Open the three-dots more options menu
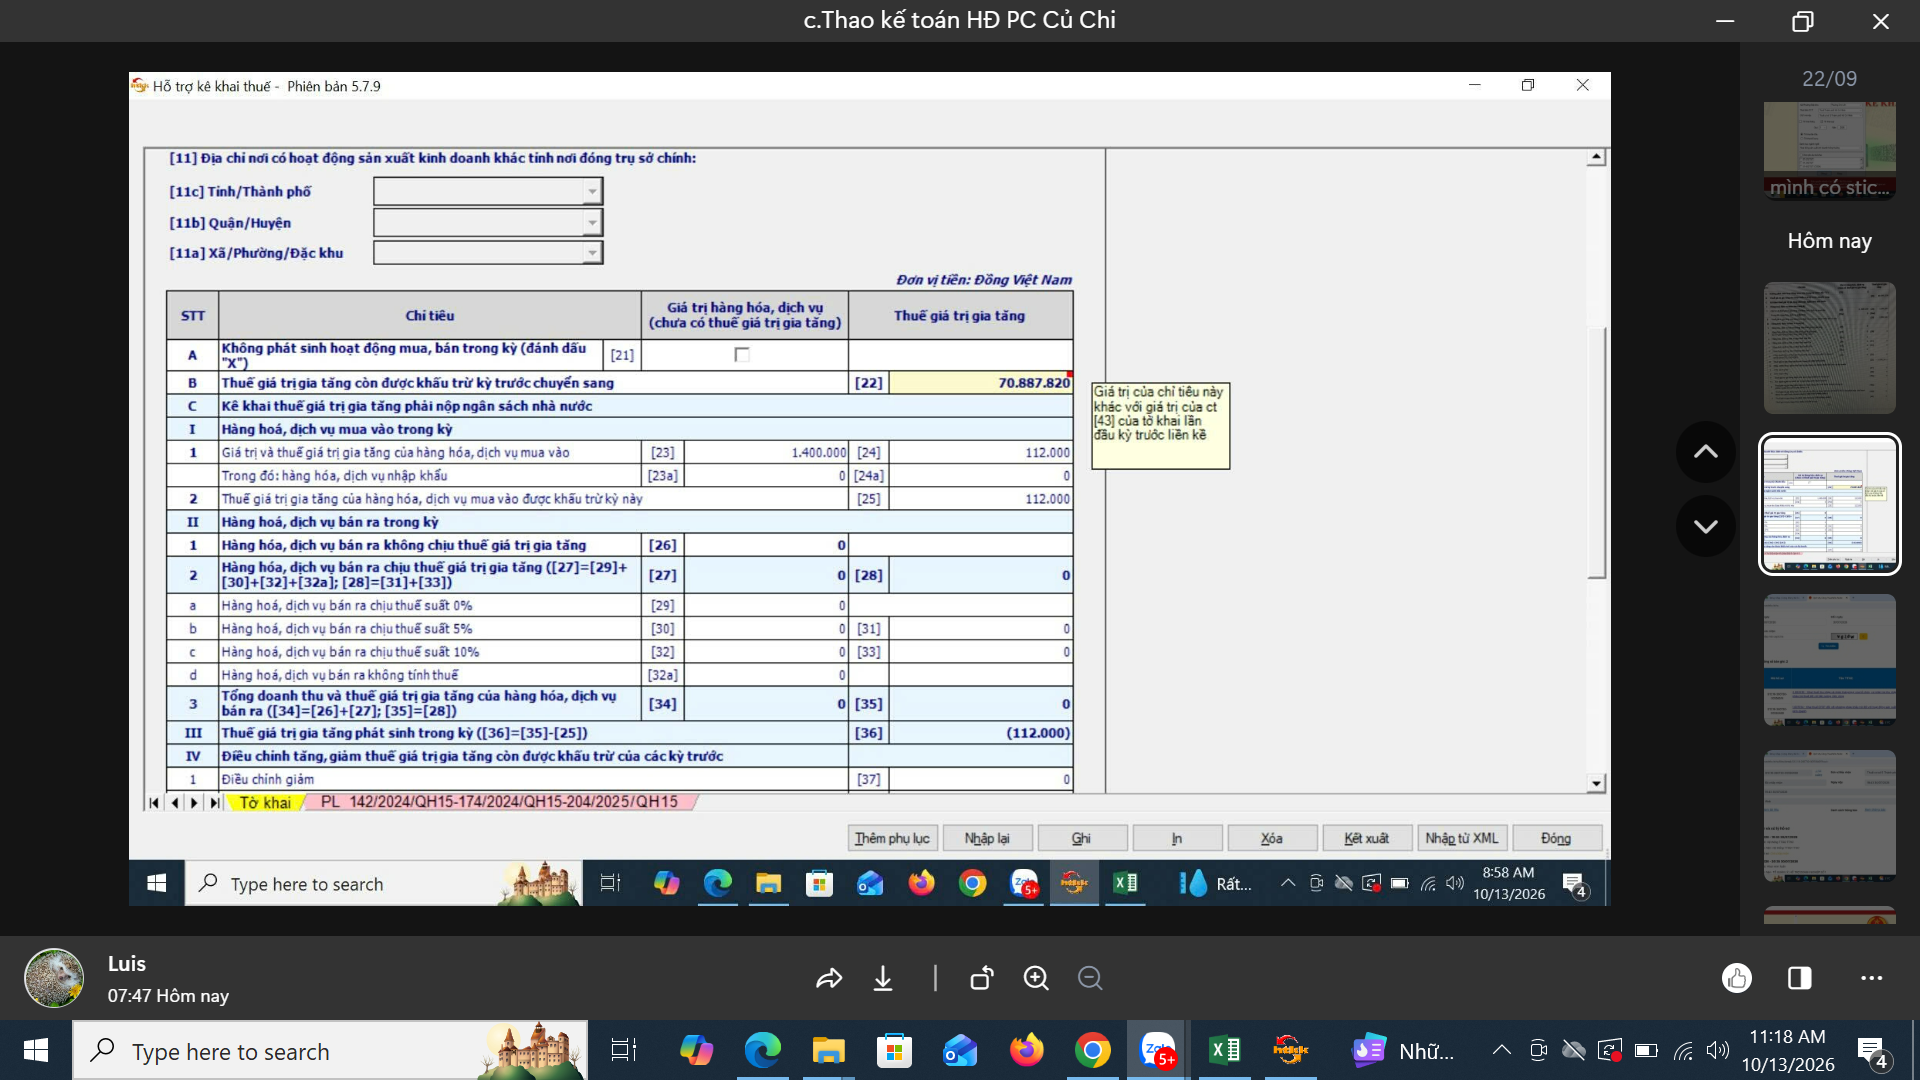Viewport: 1920px width, 1080px height. coord(1872,978)
